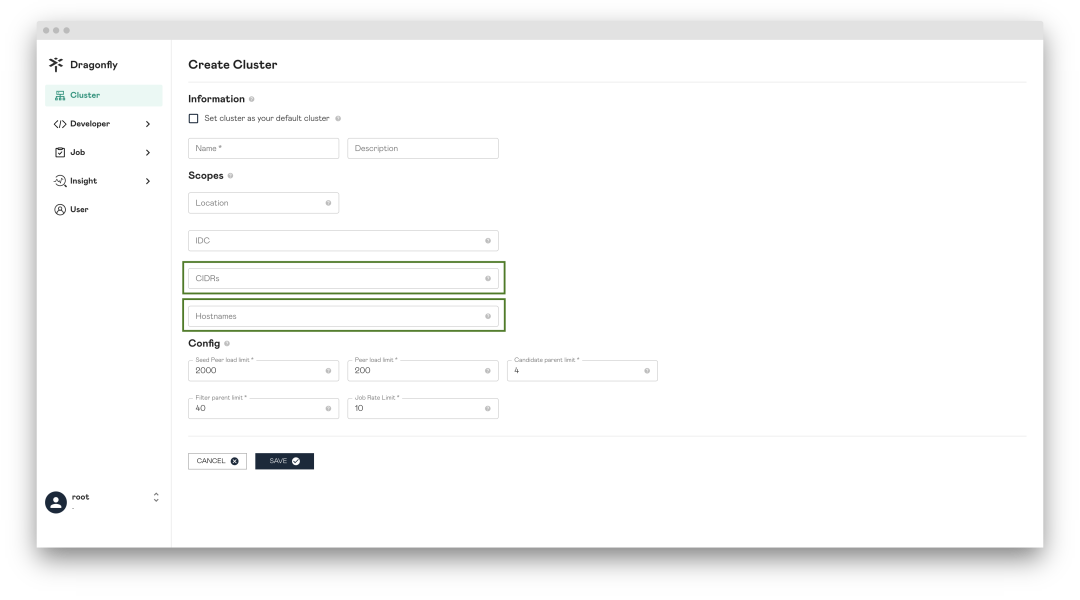Viewport: 1080px width, 600px height.
Task: Click the IDC field info icon
Action: 488,240
